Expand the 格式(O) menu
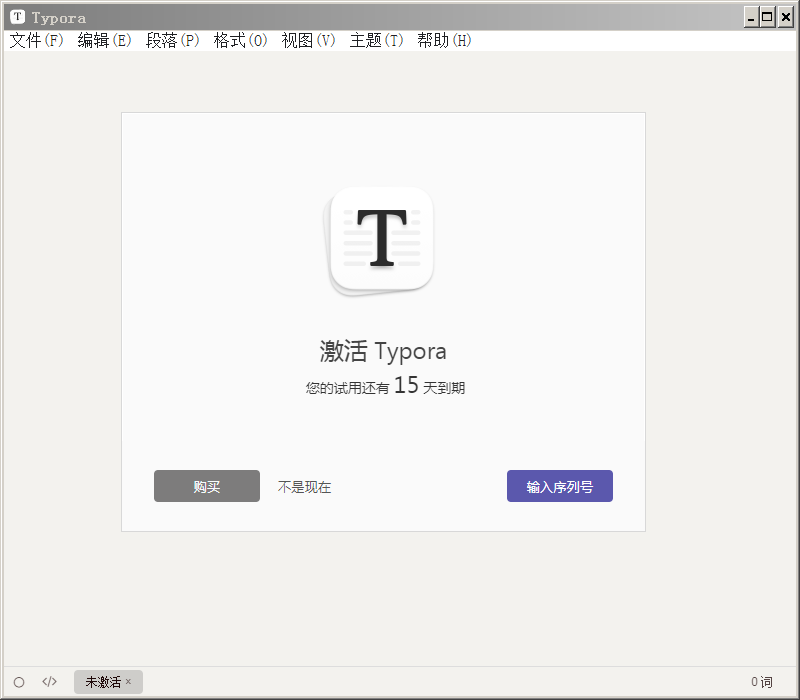The height and width of the screenshot is (700, 800). click(240, 40)
